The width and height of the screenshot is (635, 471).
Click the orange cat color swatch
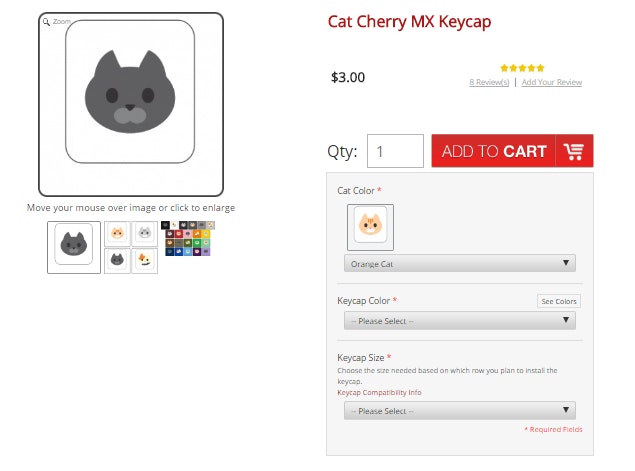[370, 227]
